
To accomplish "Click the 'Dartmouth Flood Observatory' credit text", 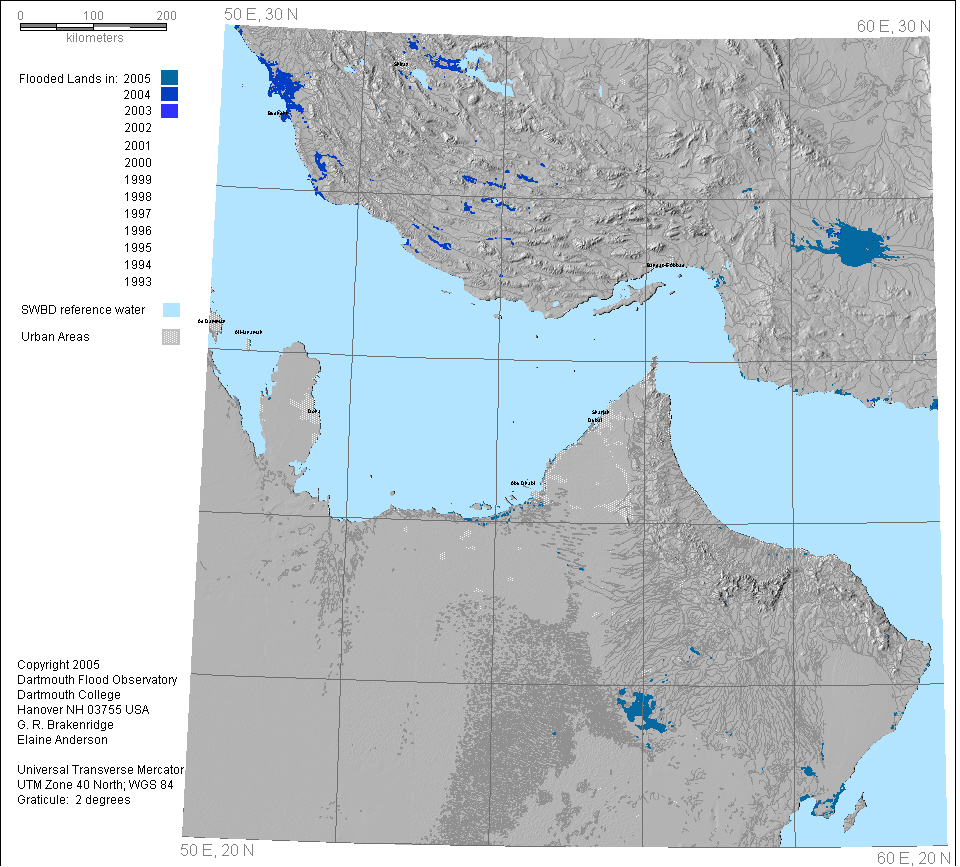I will [x=97, y=680].
